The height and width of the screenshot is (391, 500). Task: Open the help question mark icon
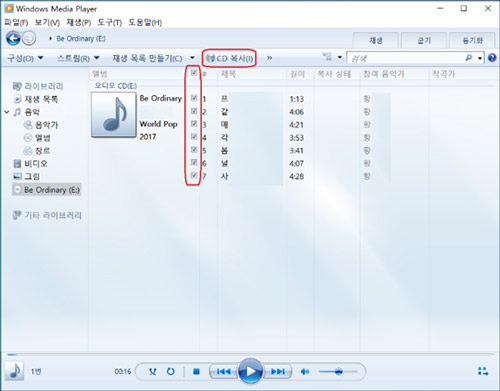pyautogui.click(x=492, y=58)
